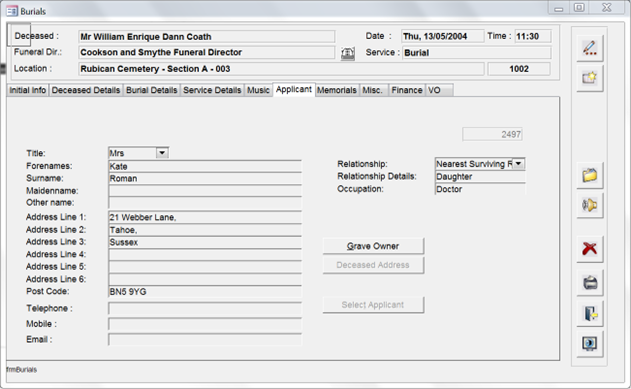Click the Occupation field showing Doctor
The width and height of the screenshot is (631, 389).
pos(480,189)
